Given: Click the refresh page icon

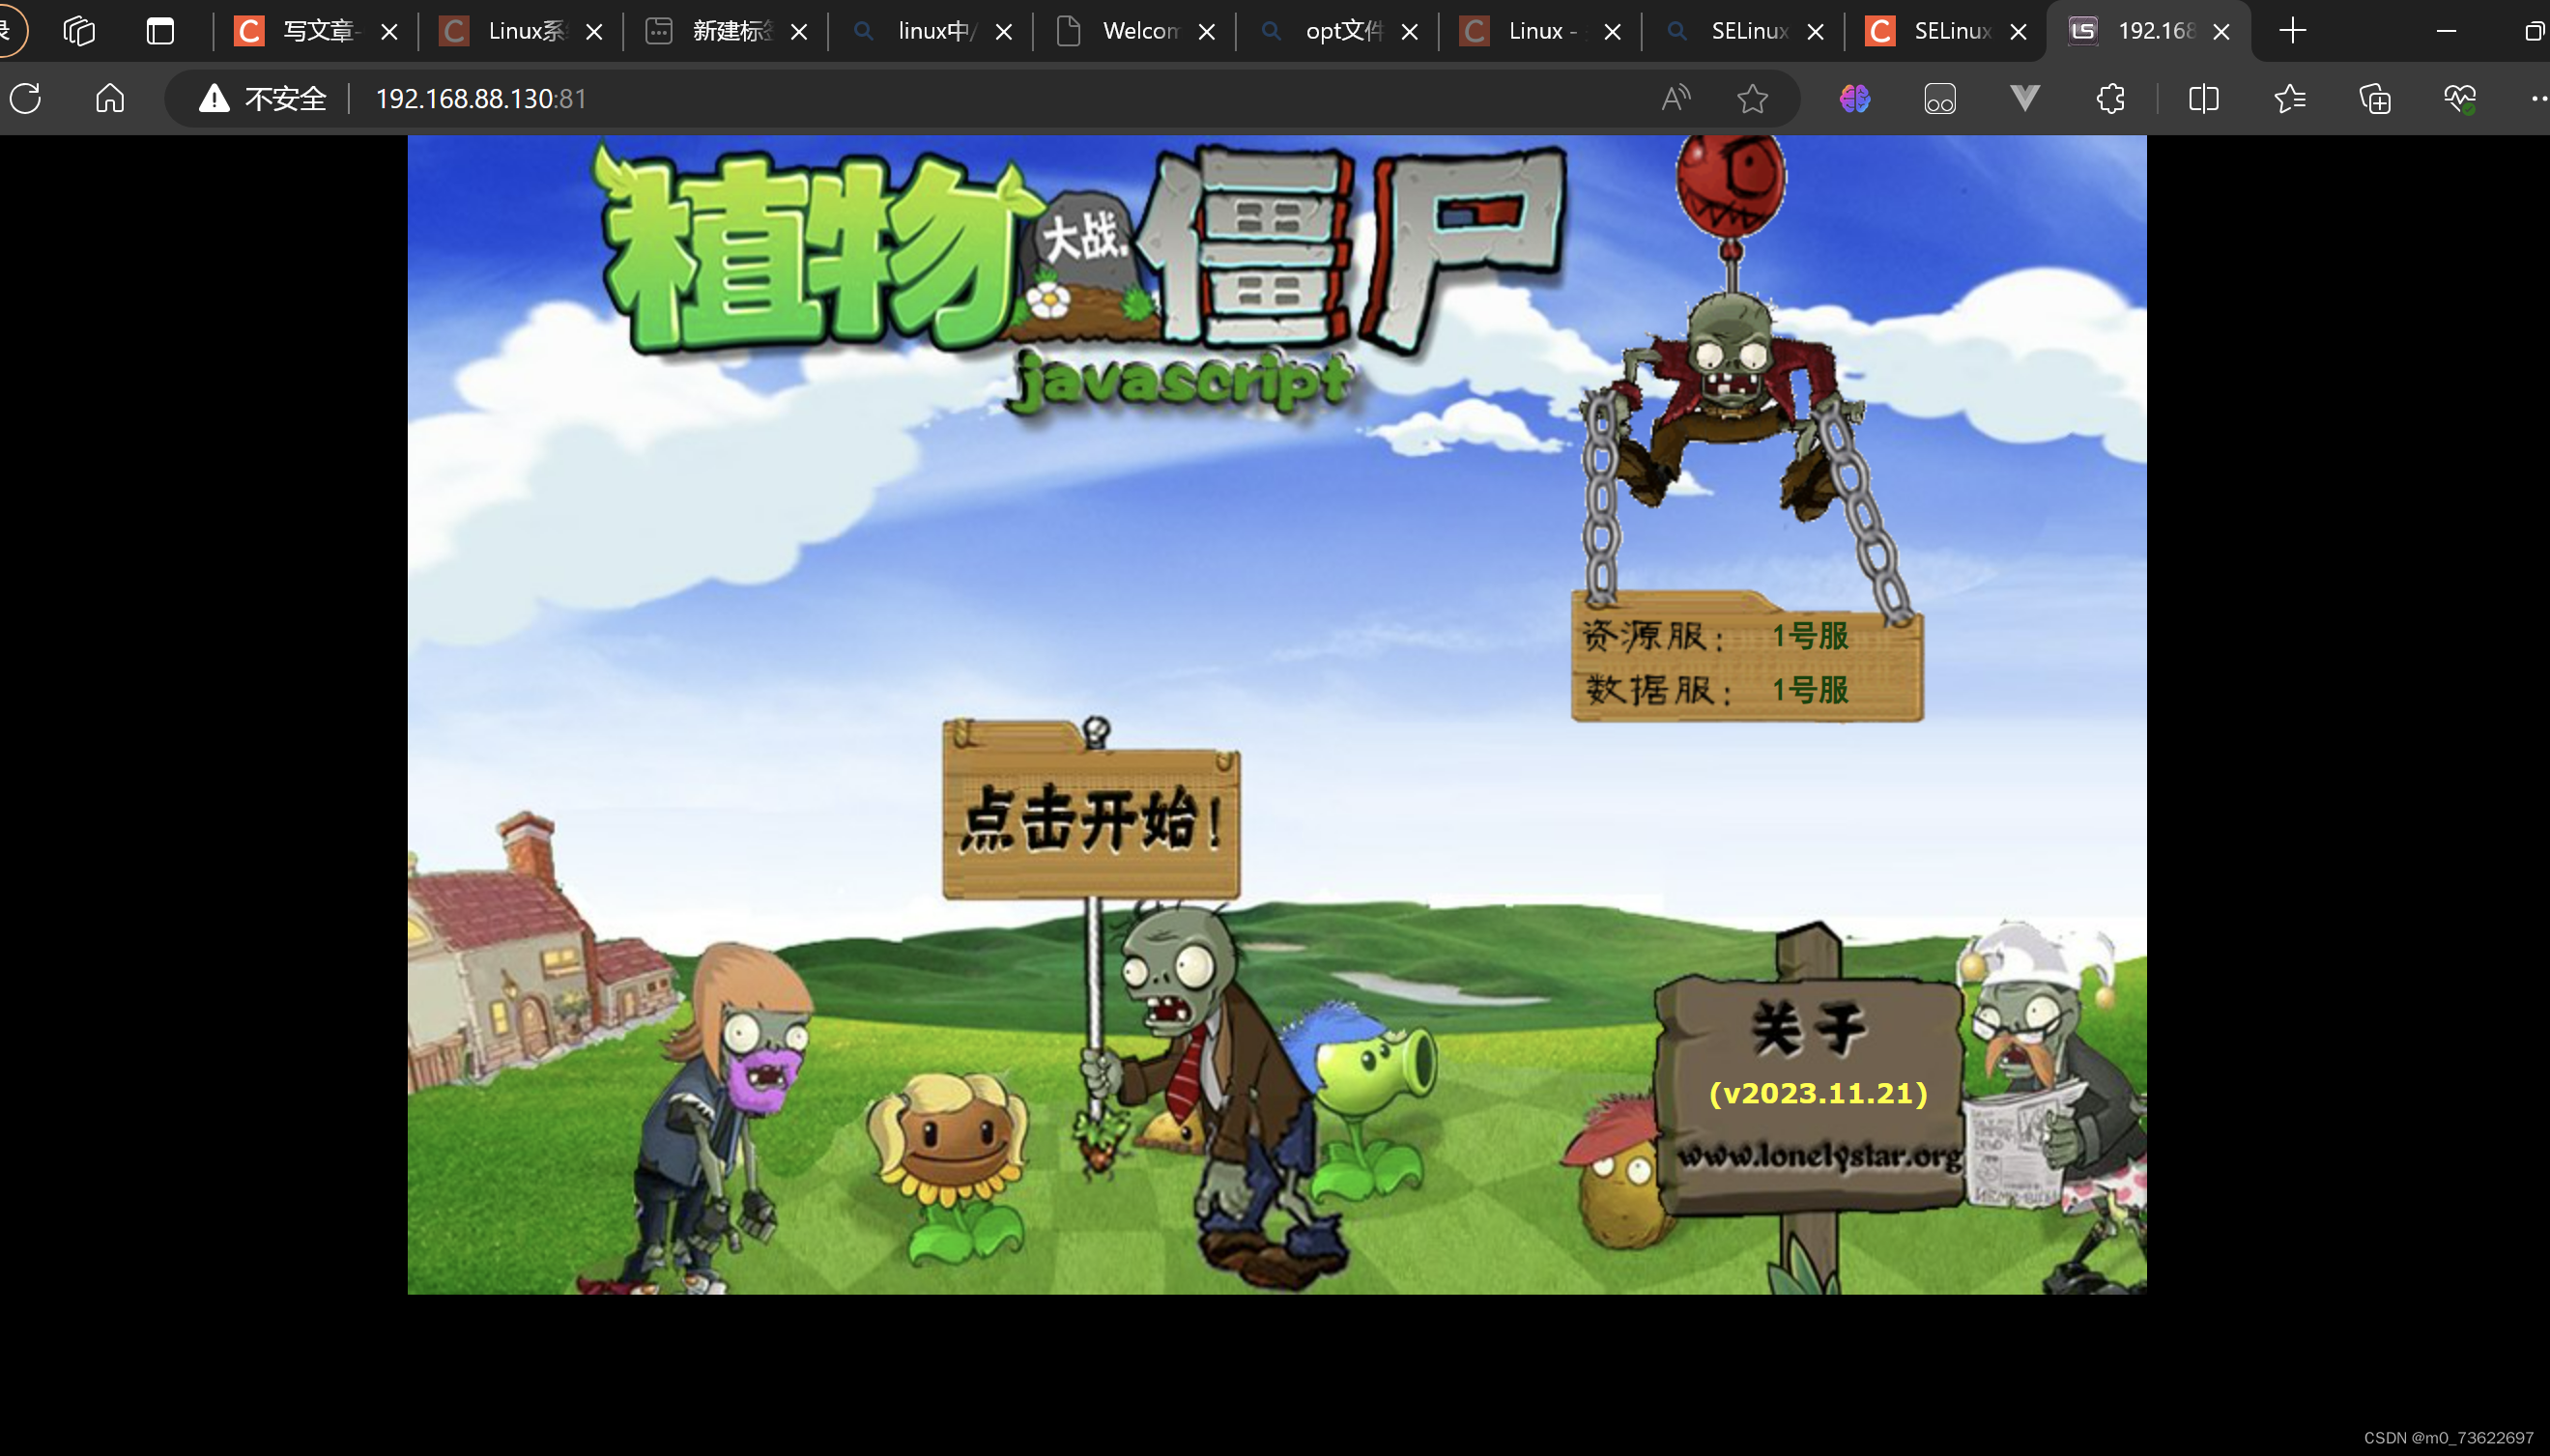Looking at the screenshot, I should (26, 98).
